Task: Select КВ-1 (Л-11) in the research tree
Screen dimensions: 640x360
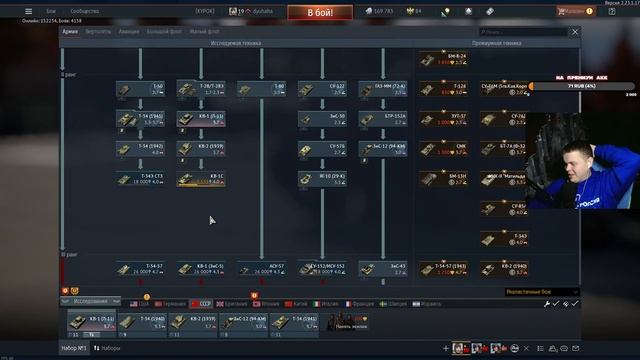Action: coord(201,119)
